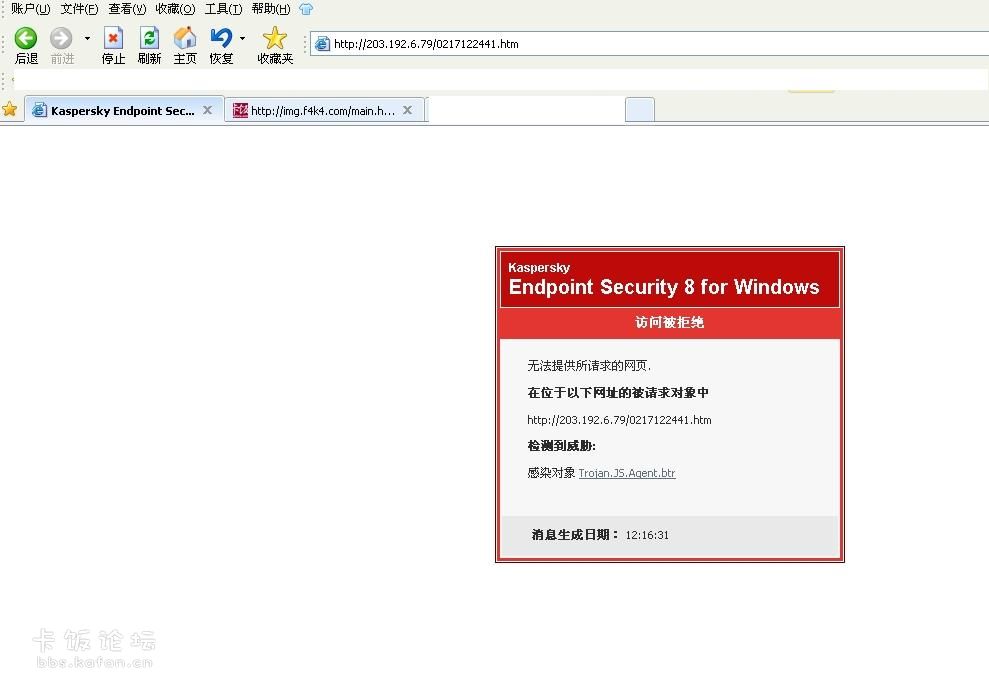Click the new tab button
The width and height of the screenshot is (989, 679).
click(639, 110)
